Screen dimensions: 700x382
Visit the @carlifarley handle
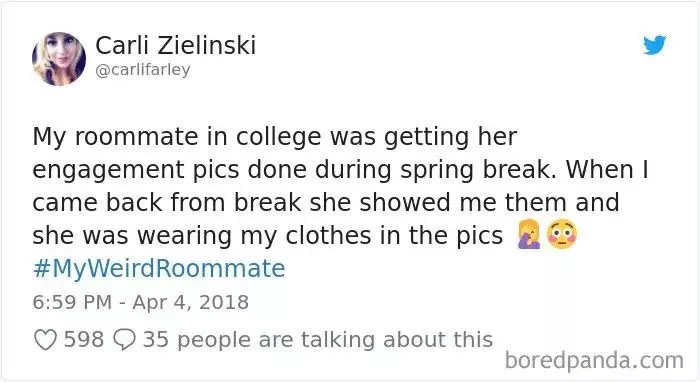pos(143,70)
